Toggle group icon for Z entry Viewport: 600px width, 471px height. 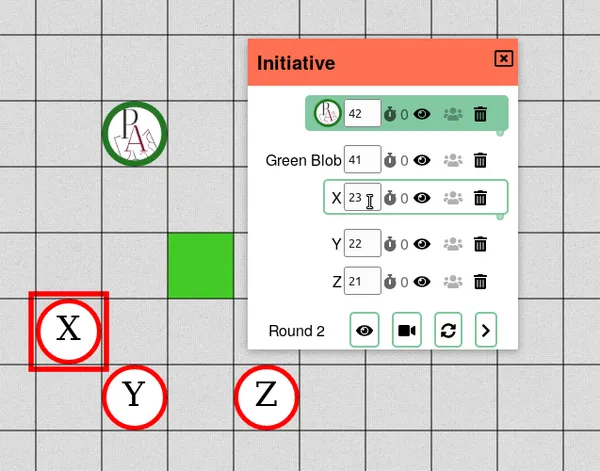(x=453, y=282)
